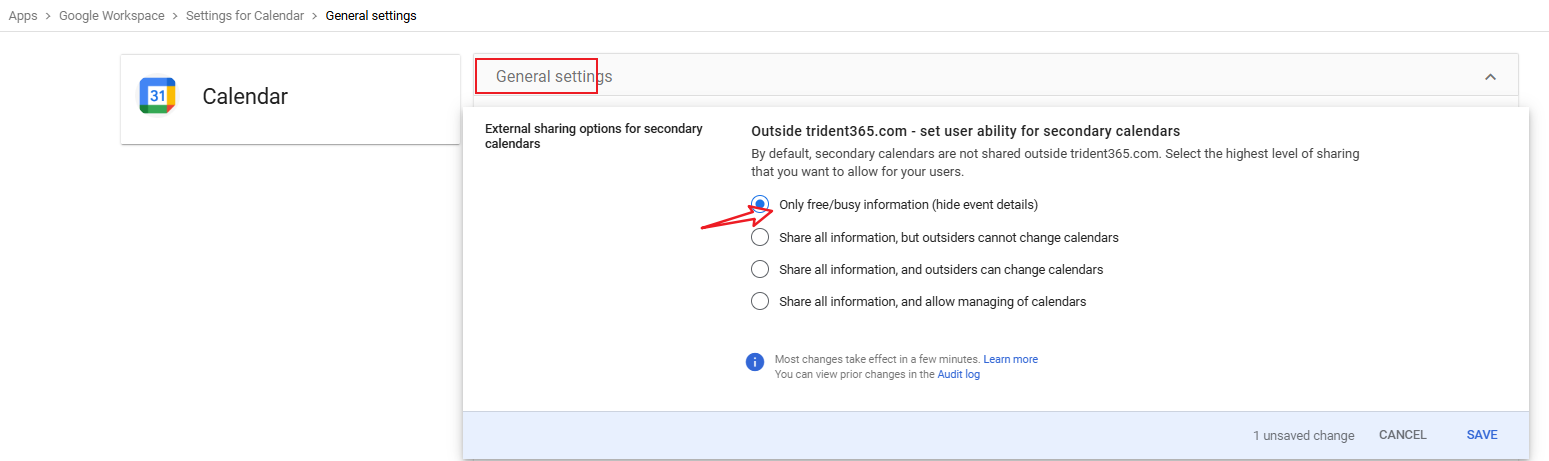The image size is (1549, 461).
Task: Click General settings in the breadcrumb trail
Action: click(x=371, y=16)
